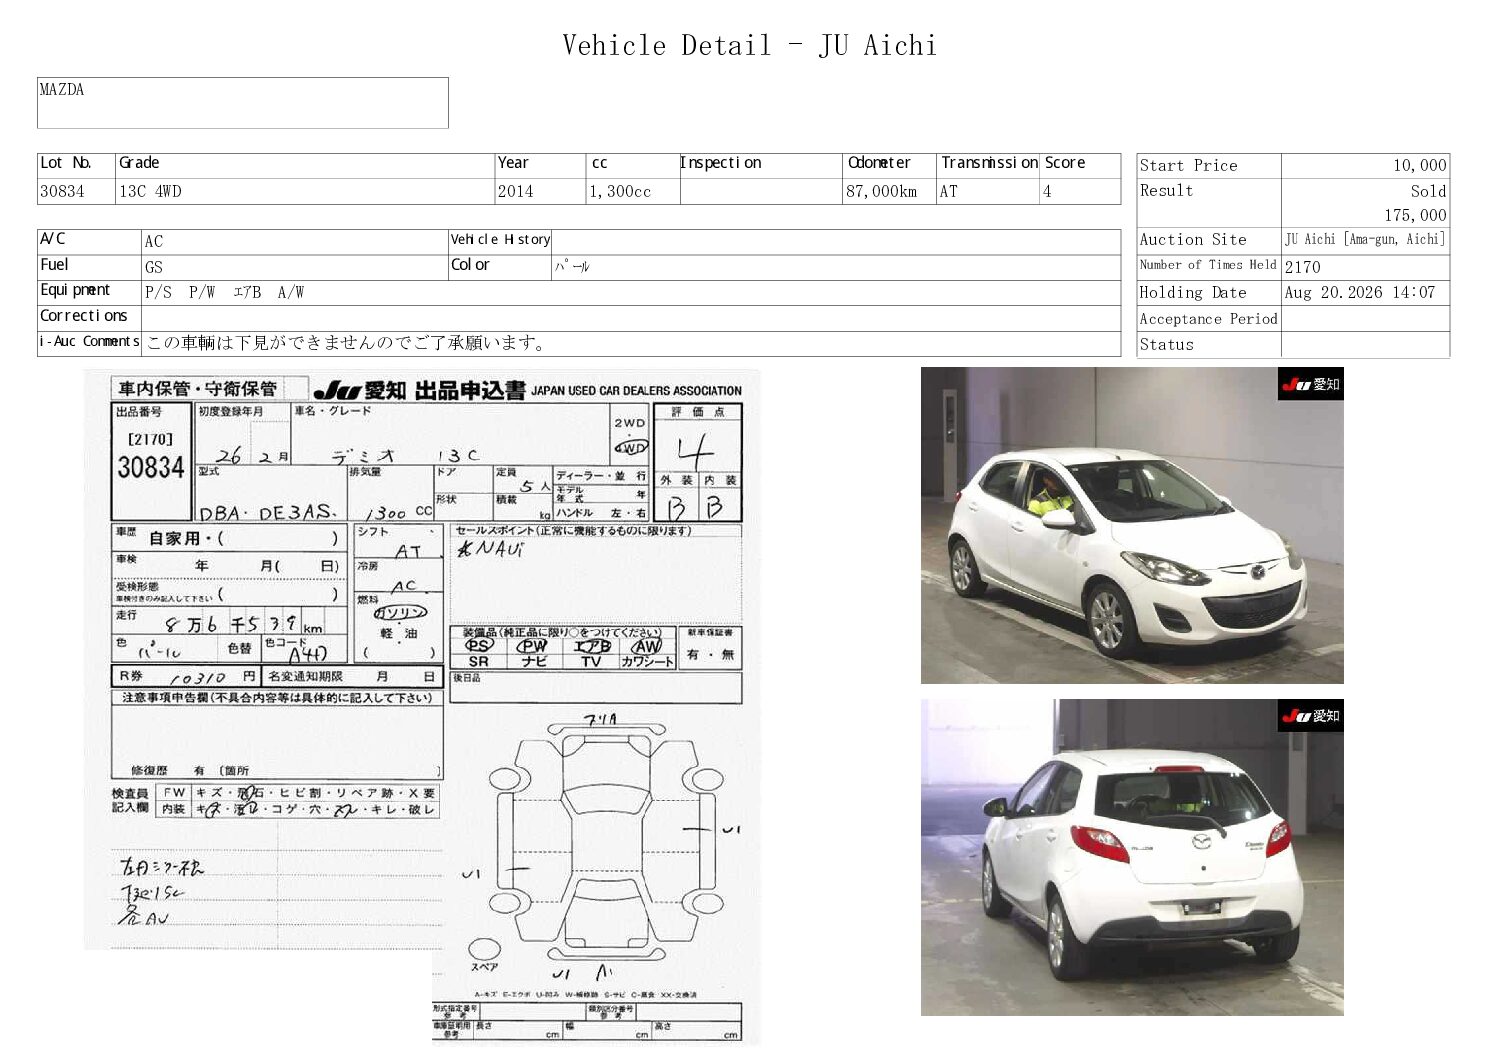
Task: Click 'JU Aichi [Ama-gun, Aichi]' site value
Action: point(1365,240)
